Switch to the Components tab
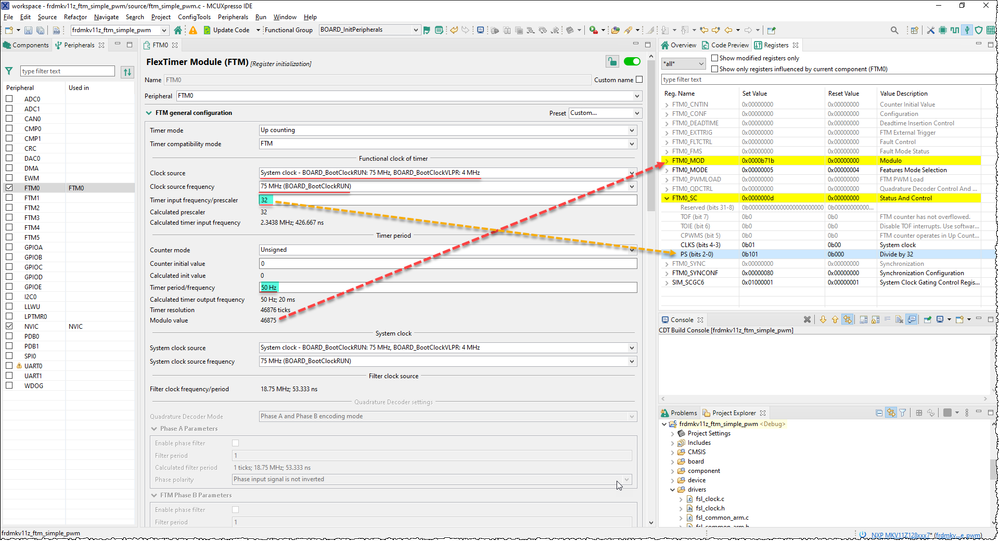The width and height of the screenshot is (999, 541). [25, 45]
